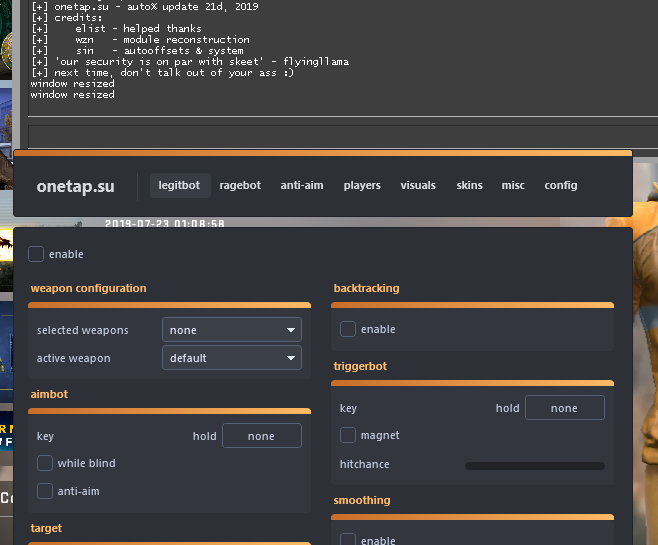Go to the players tab
Viewport: 658px width, 545px height.
(x=362, y=185)
